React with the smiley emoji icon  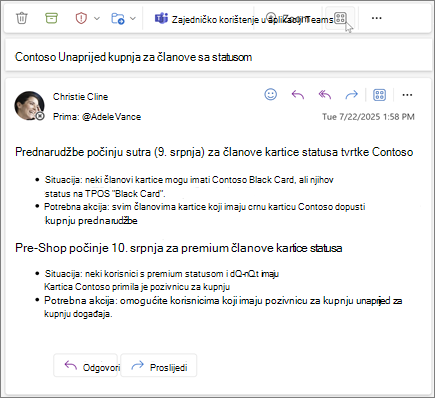pyautogui.click(x=271, y=95)
